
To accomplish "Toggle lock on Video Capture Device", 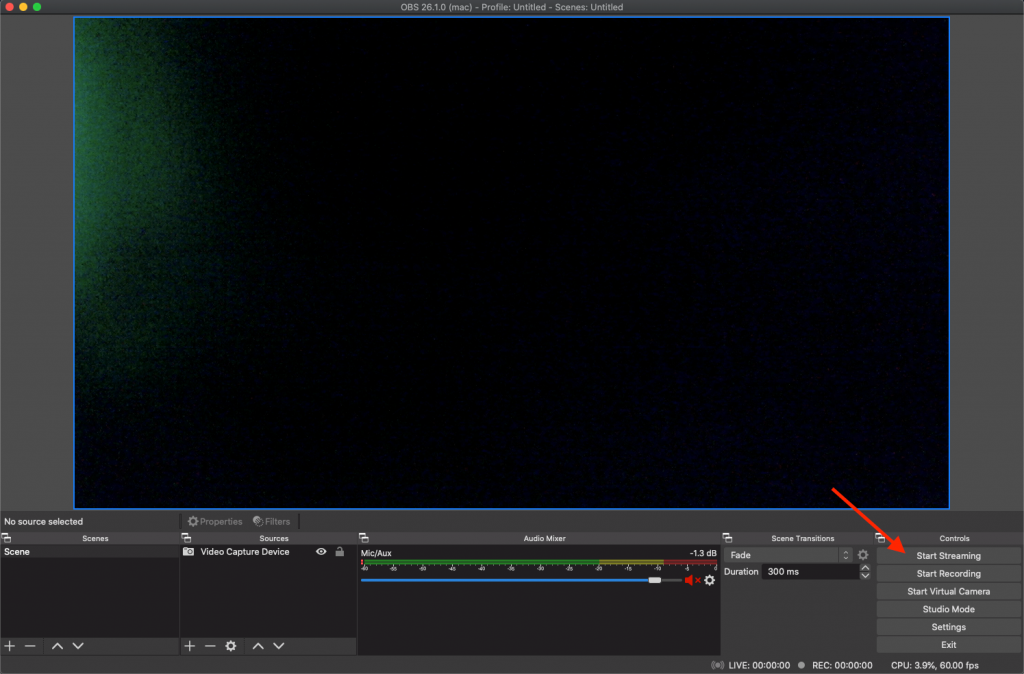I will pos(339,552).
